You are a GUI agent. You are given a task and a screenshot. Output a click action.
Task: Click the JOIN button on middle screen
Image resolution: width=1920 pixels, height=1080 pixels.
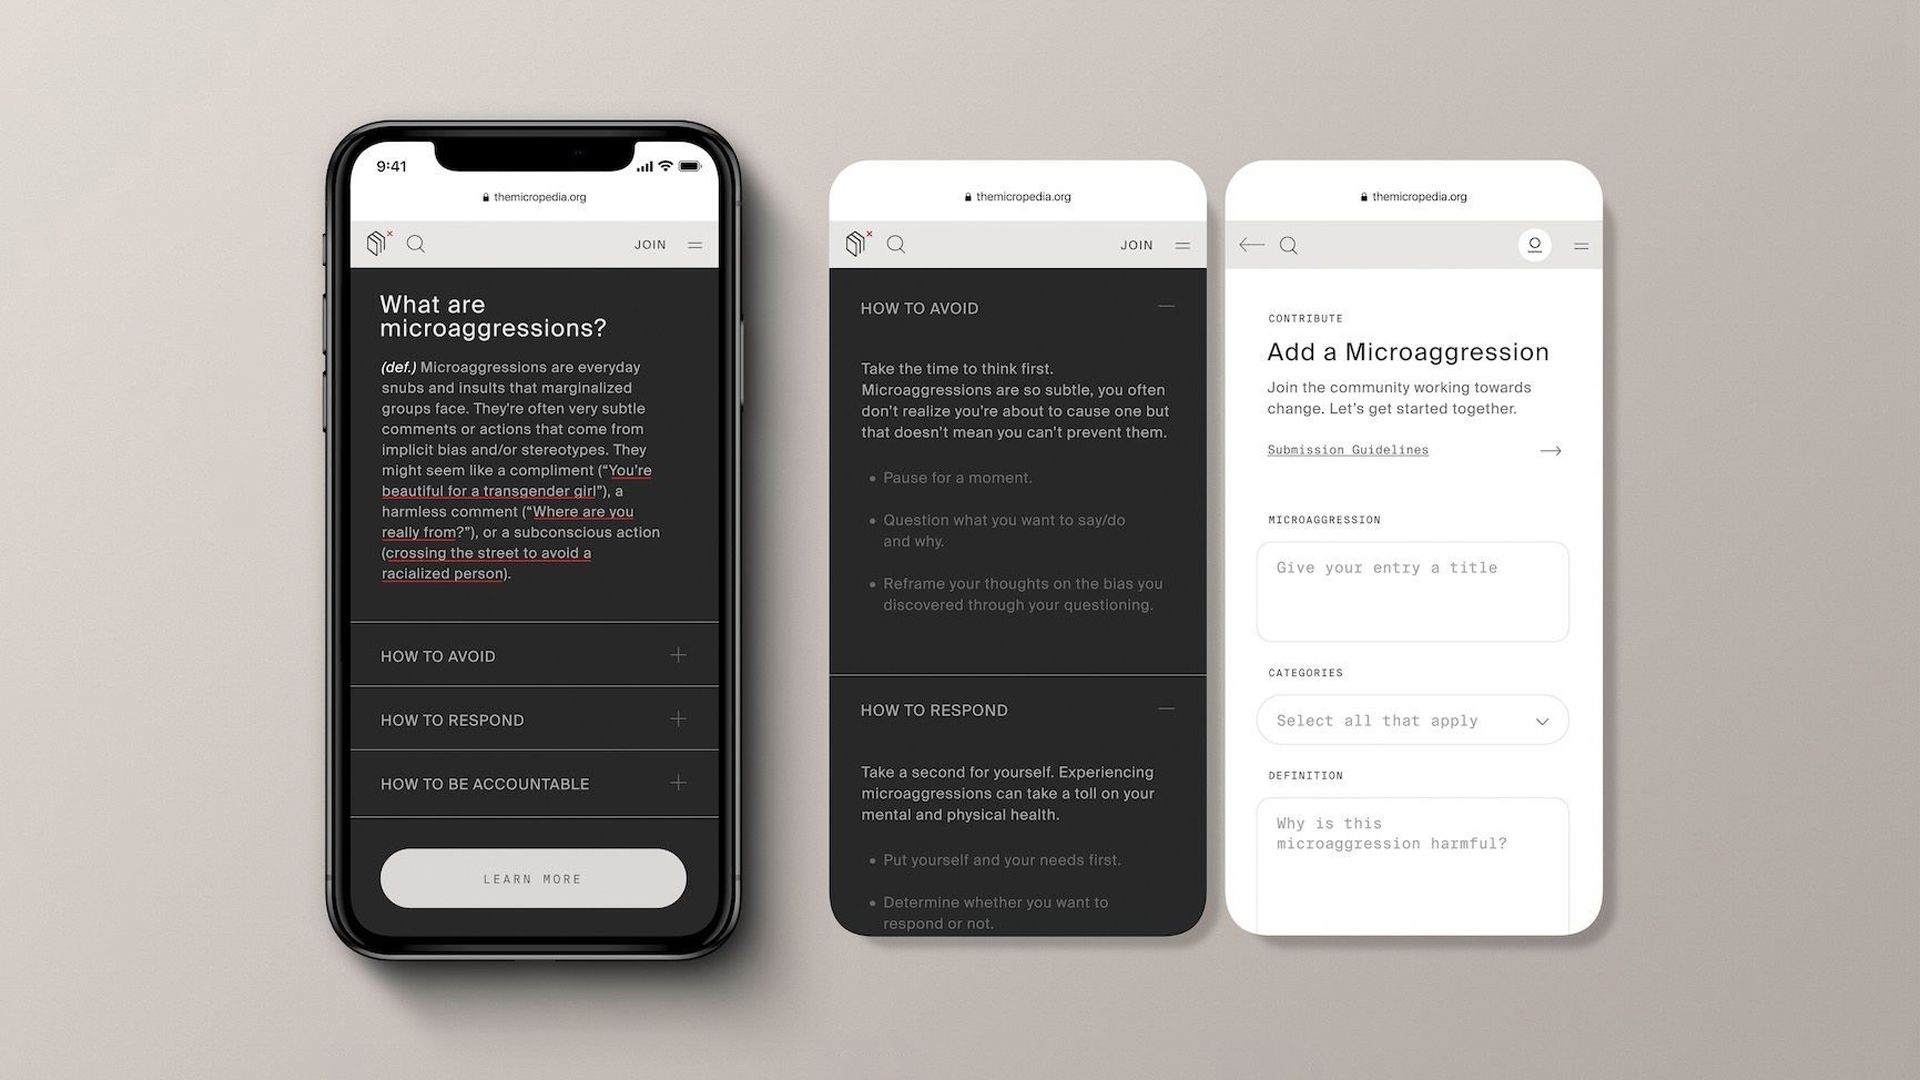click(1135, 244)
